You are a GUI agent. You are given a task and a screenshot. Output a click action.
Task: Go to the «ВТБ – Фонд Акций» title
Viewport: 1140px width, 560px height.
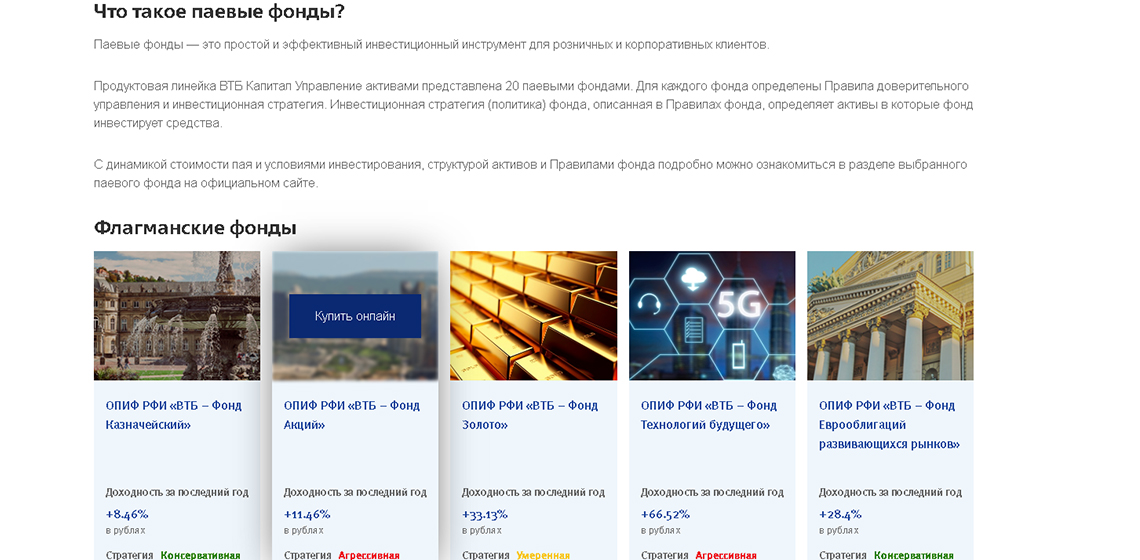point(352,415)
